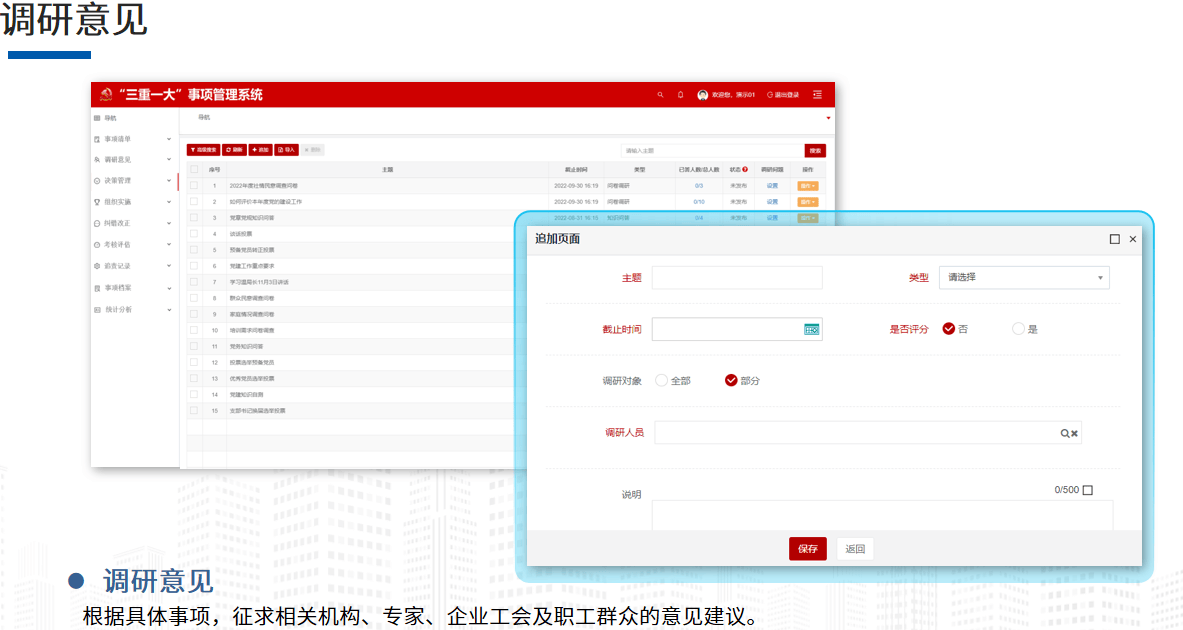Focus the 请输入主题 search box
The image size is (1183, 630).
pyautogui.click(x=712, y=151)
